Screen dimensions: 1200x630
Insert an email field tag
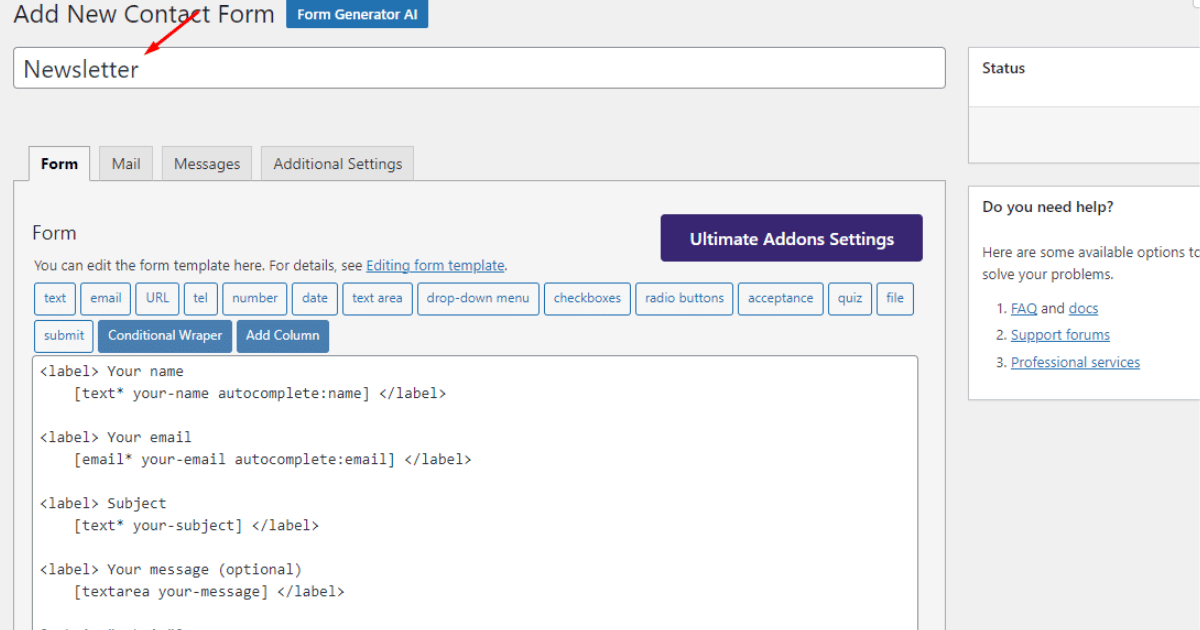(105, 298)
